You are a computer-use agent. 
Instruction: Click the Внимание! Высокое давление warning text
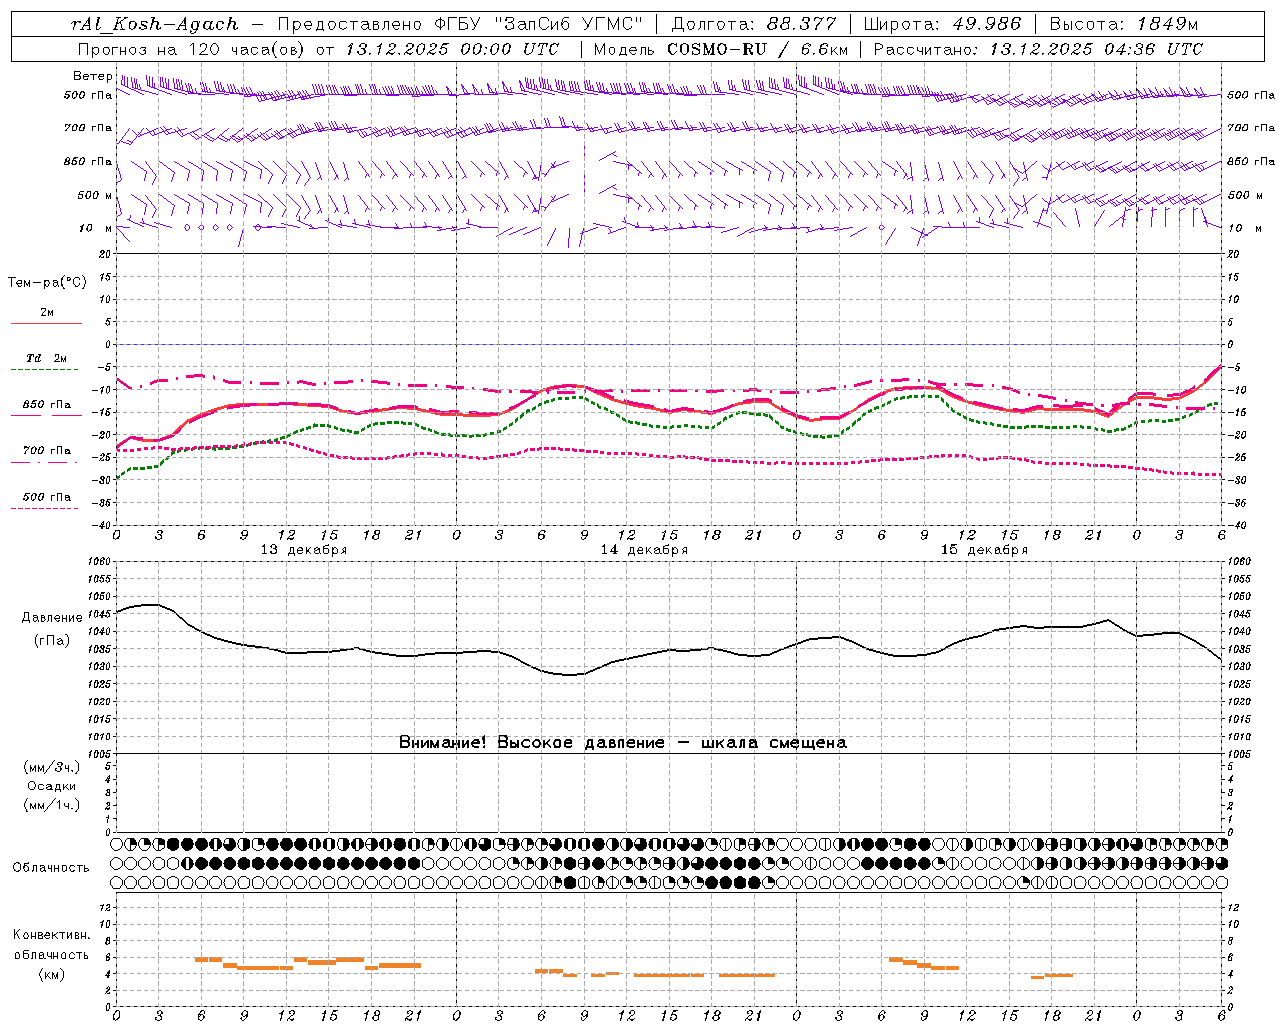click(623, 742)
